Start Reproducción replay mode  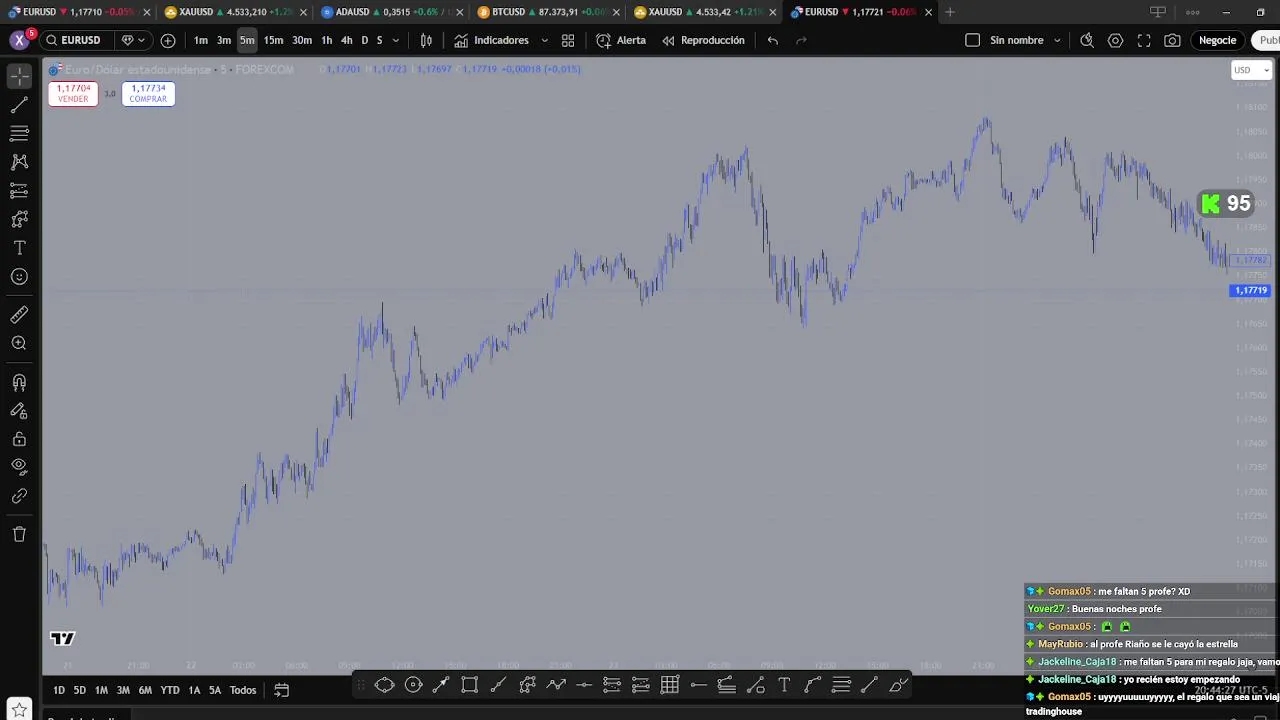[703, 40]
